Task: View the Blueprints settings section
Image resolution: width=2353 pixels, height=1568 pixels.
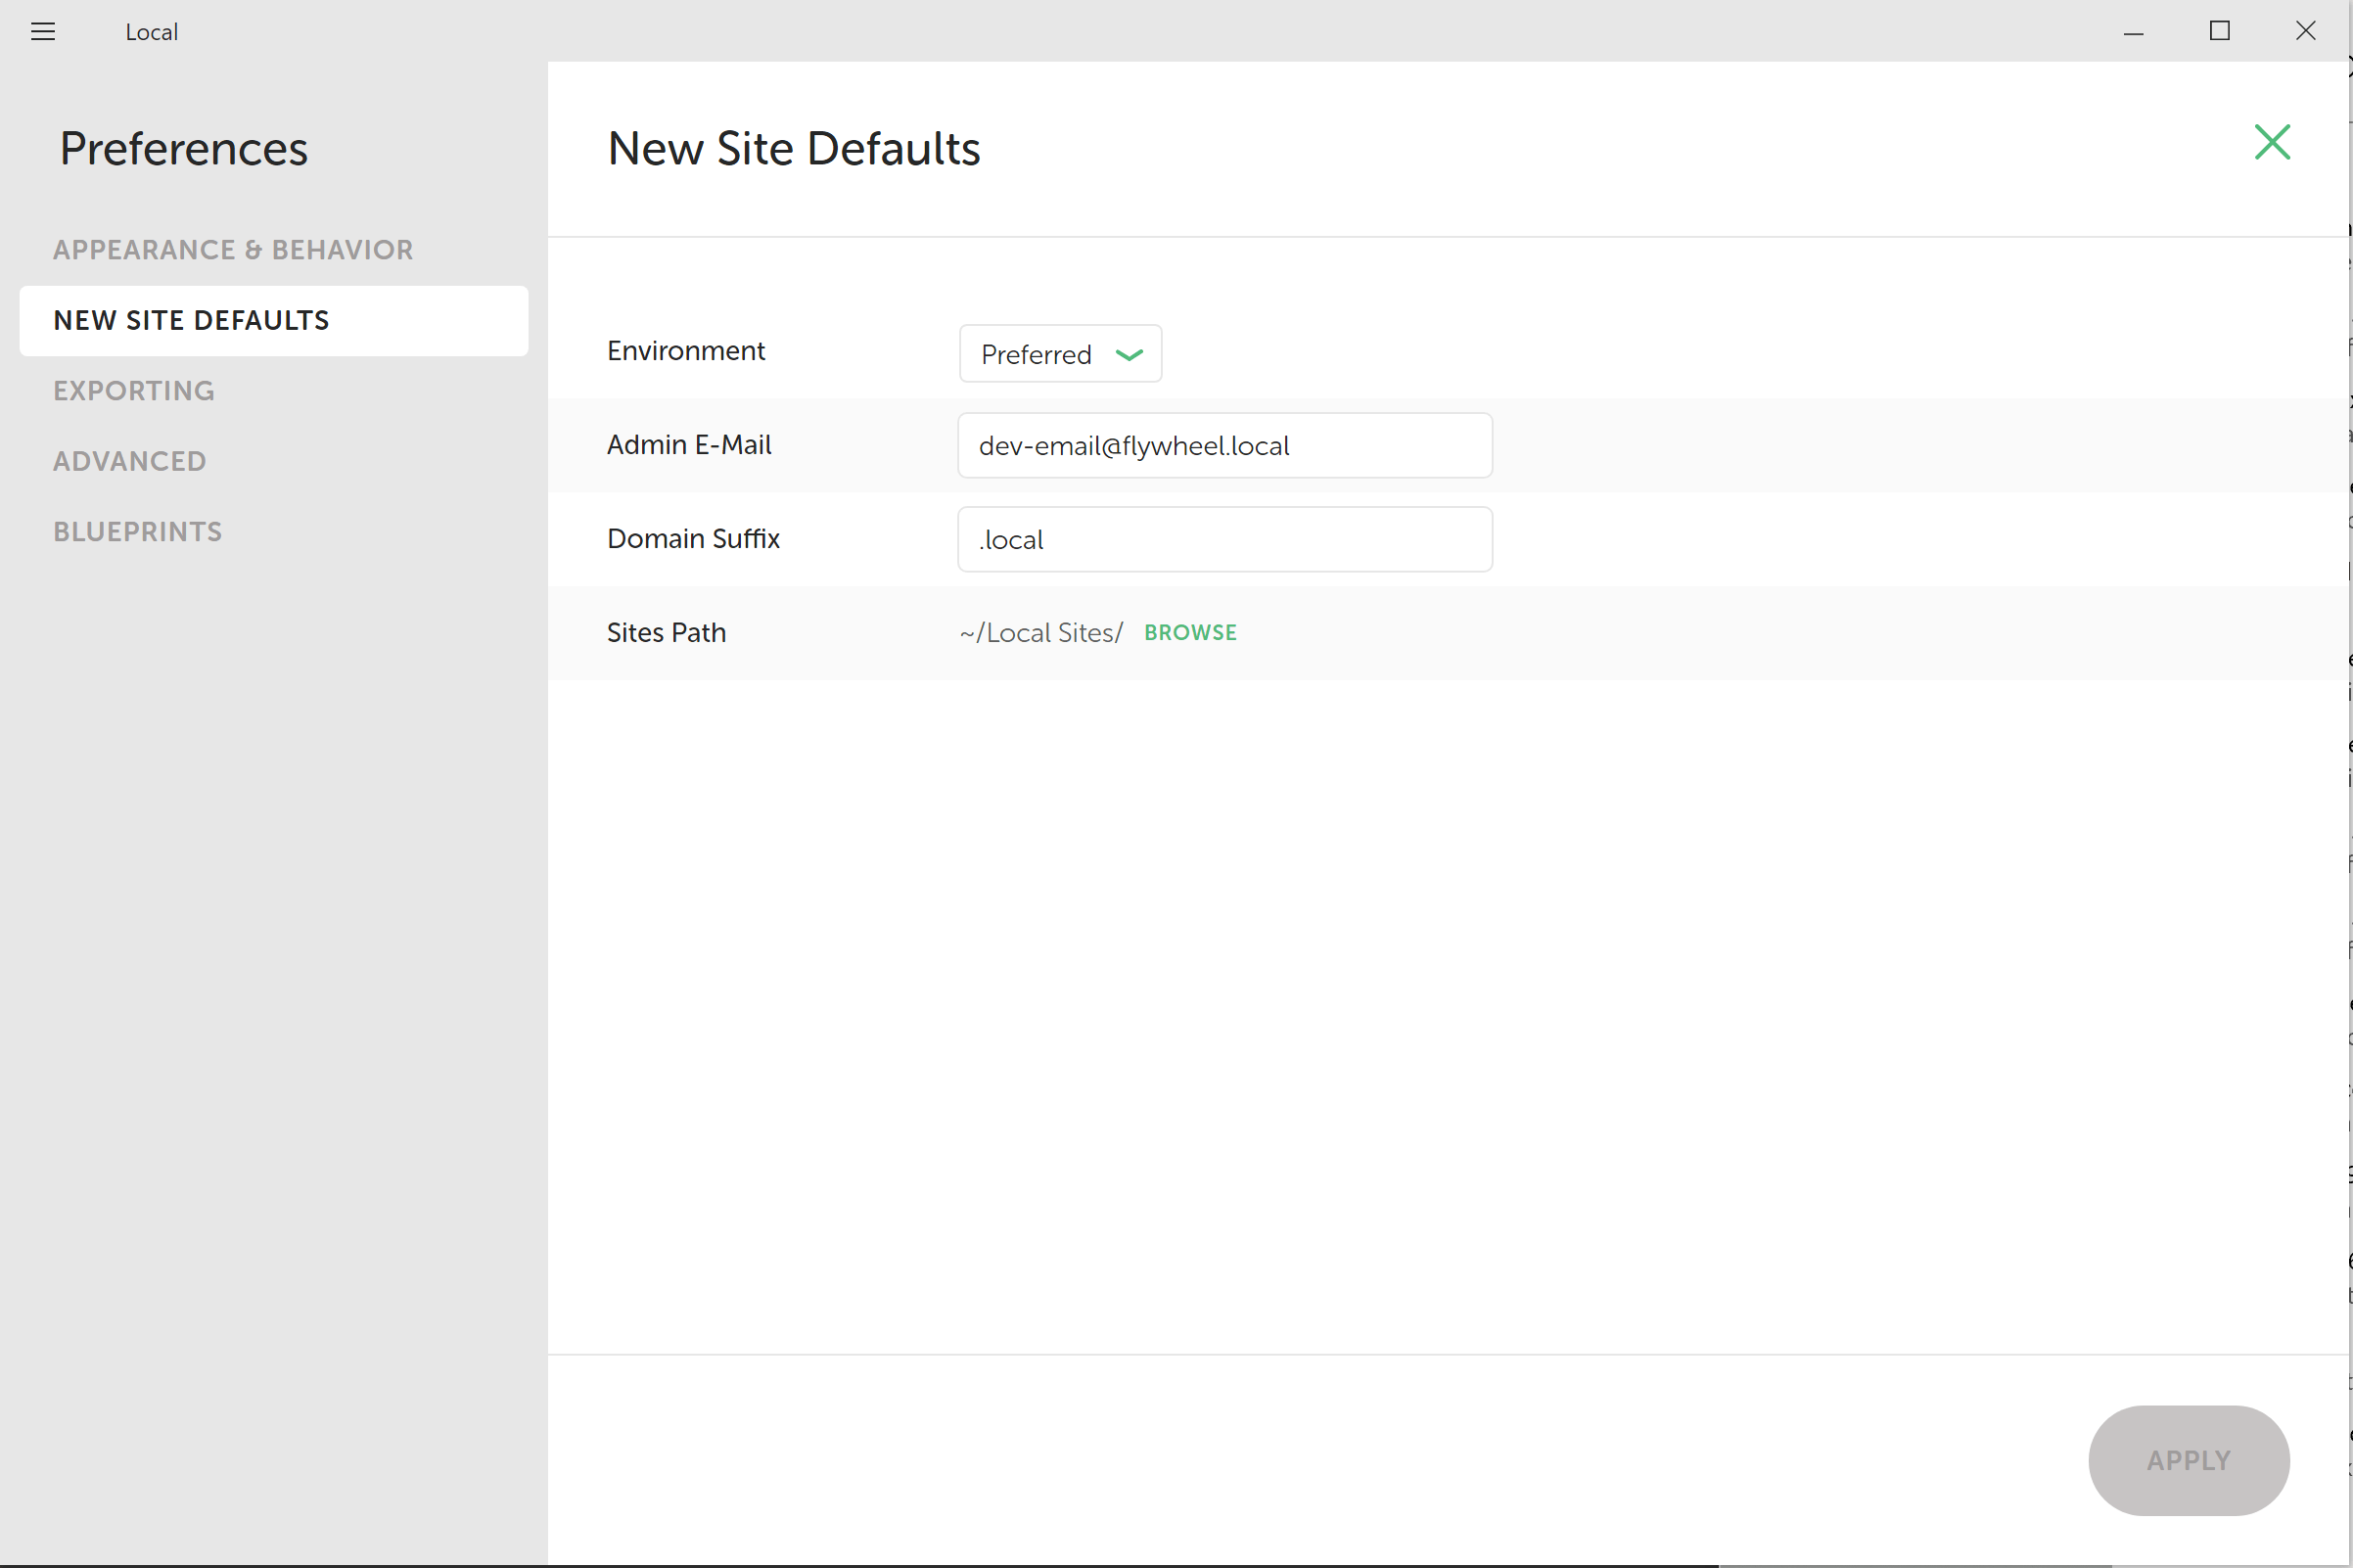Action: pyautogui.click(x=137, y=531)
